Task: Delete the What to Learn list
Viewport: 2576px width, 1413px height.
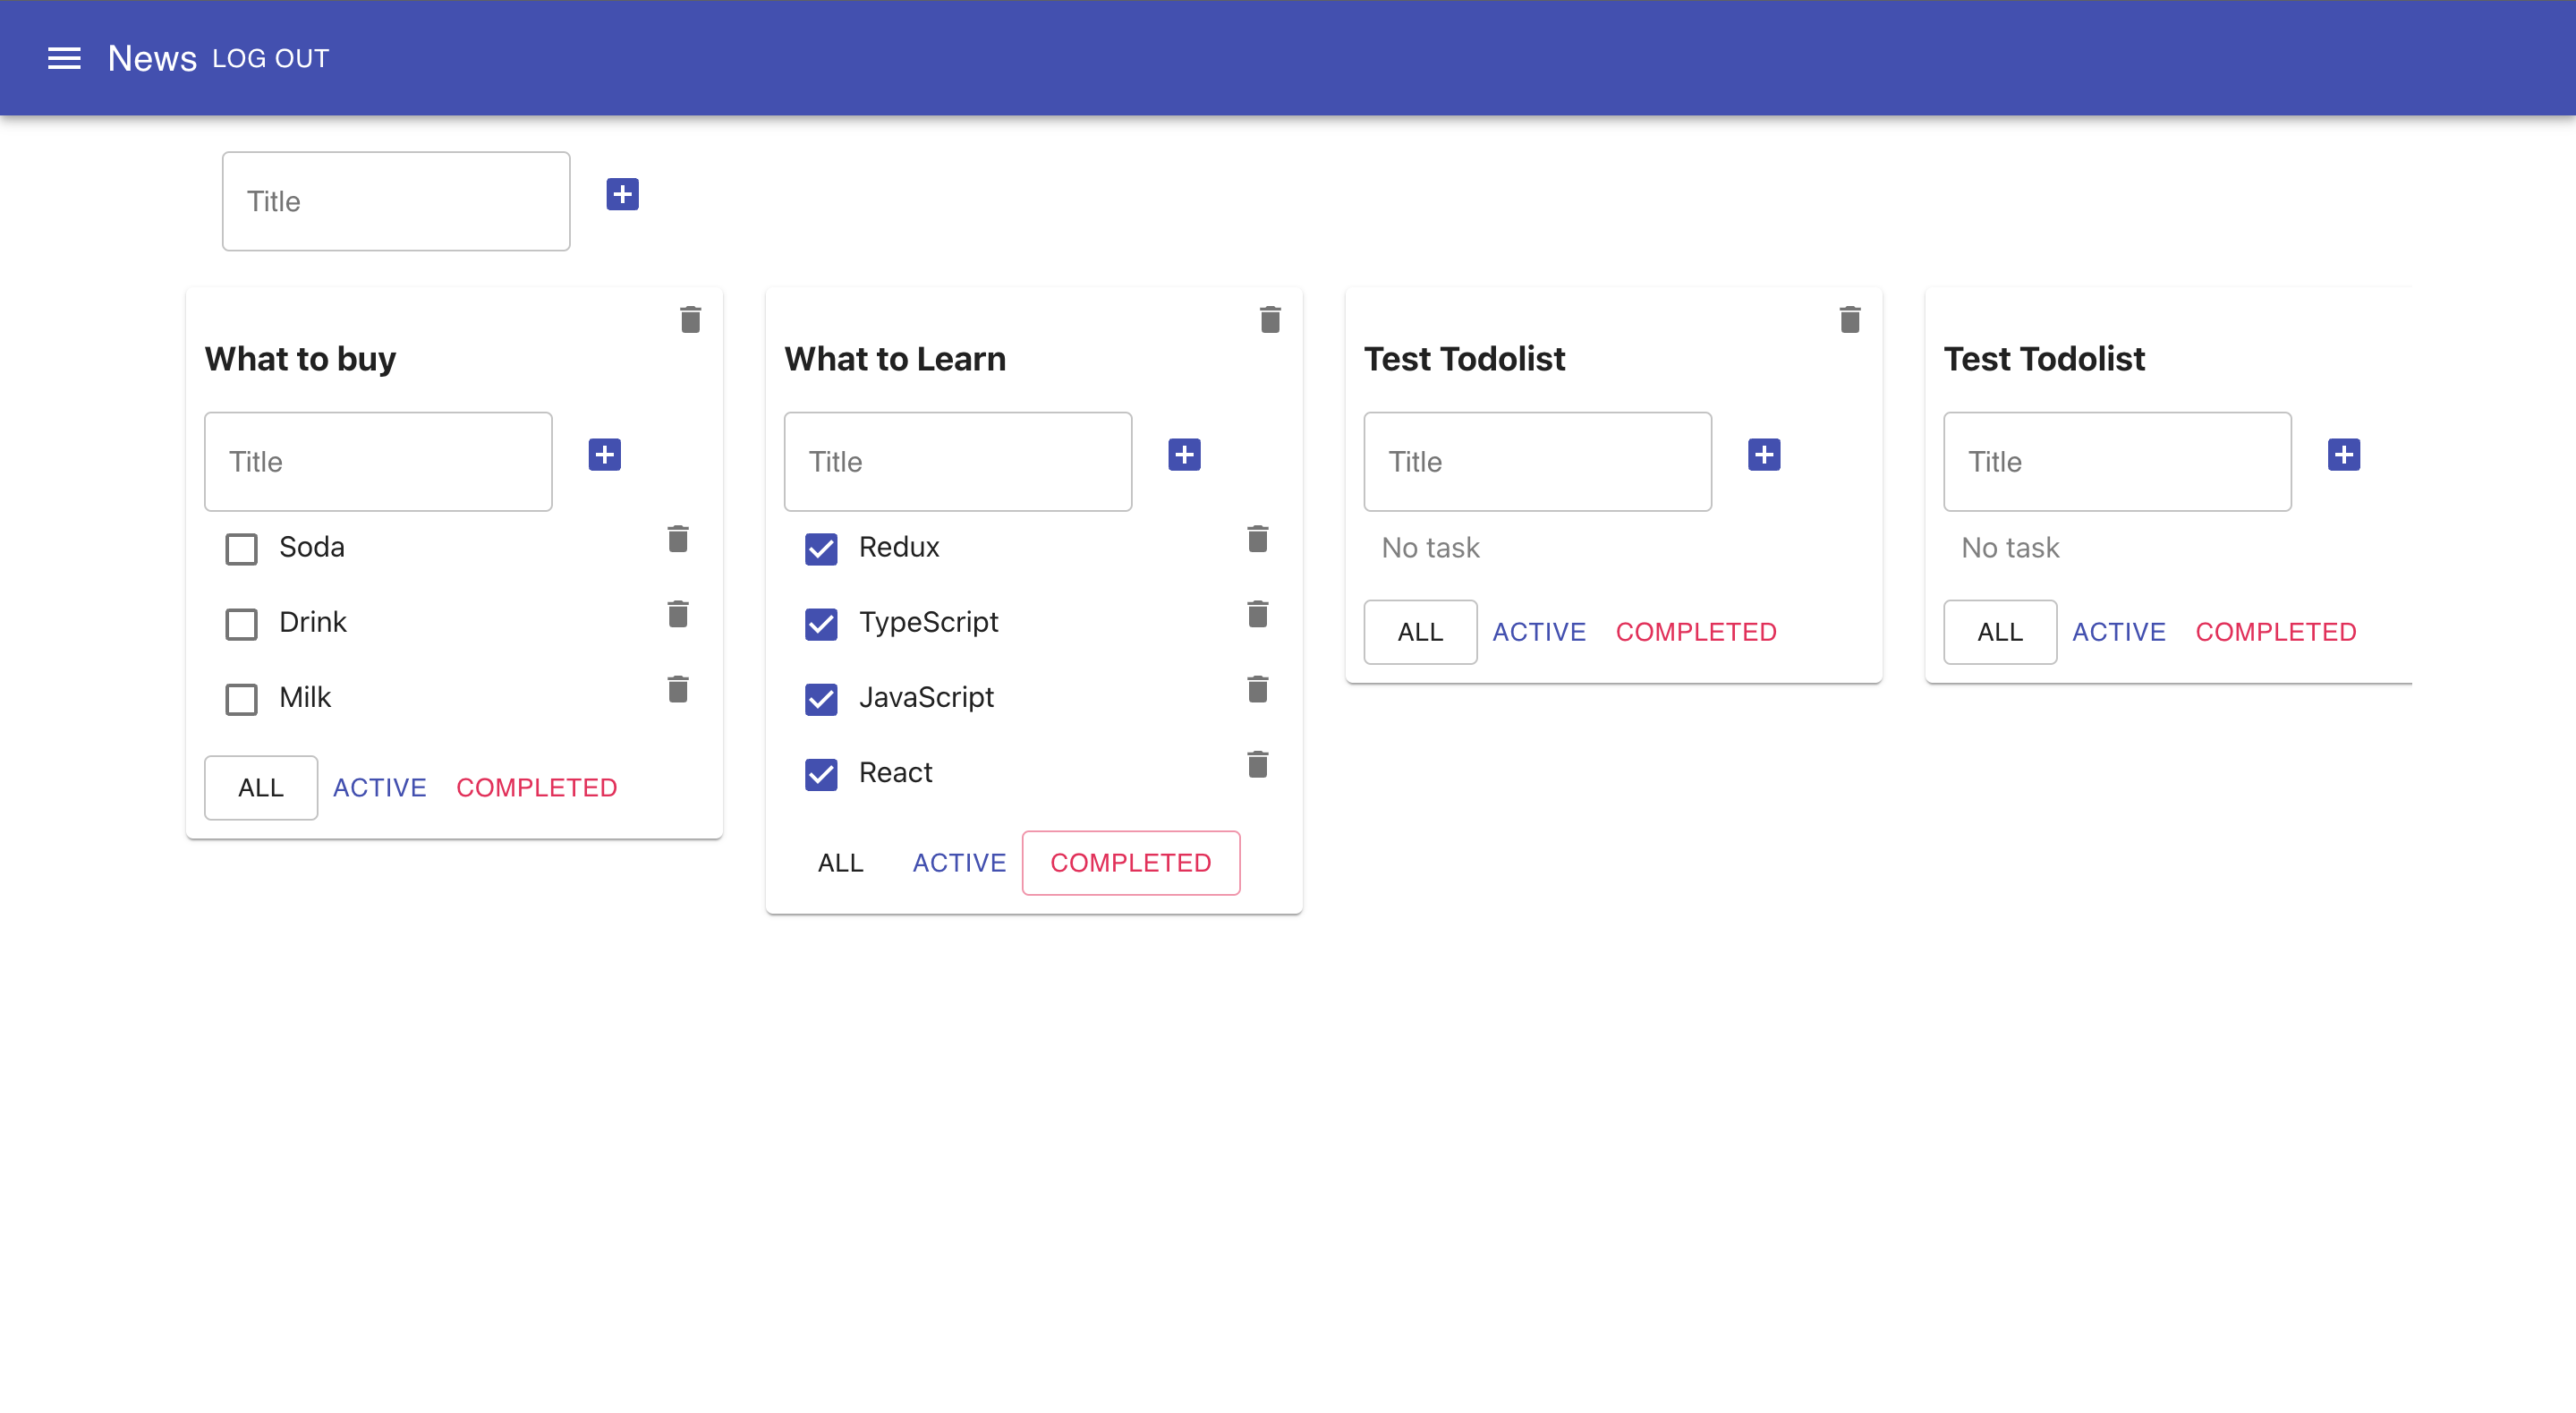Action: pyautogui.click(x=1270, y=320)
